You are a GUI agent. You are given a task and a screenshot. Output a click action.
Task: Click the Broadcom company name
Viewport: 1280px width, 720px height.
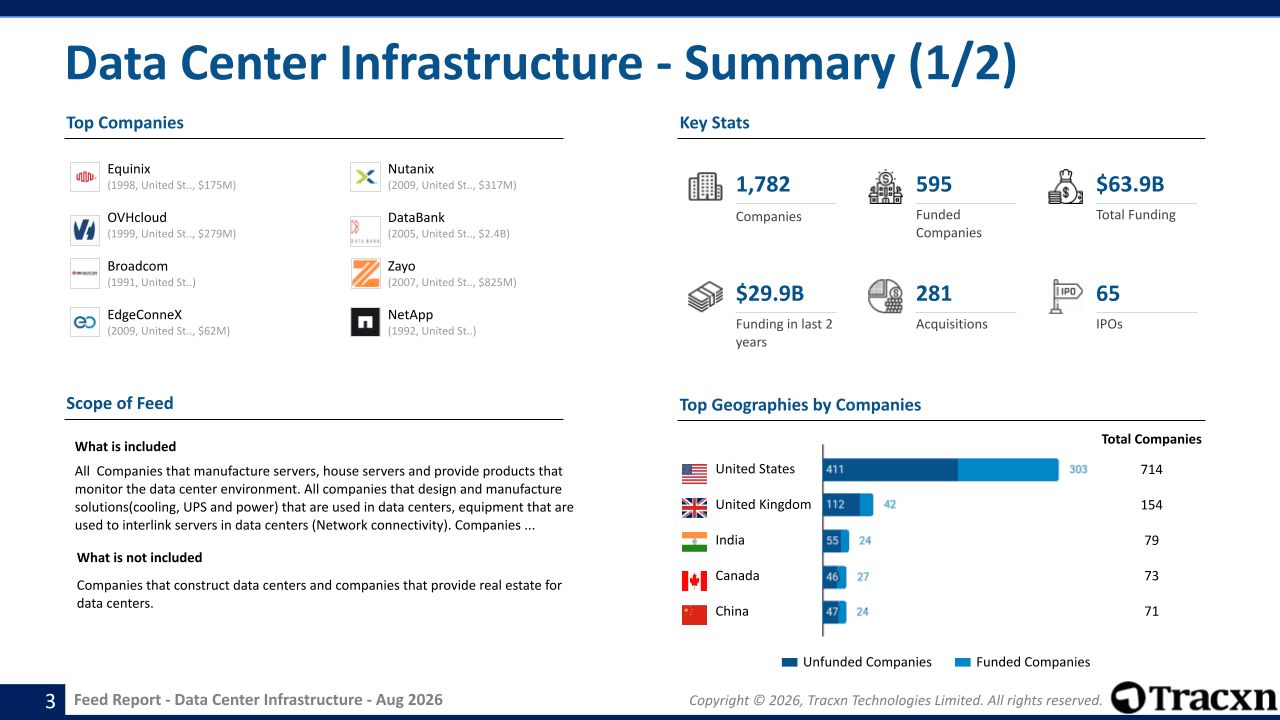138,266
